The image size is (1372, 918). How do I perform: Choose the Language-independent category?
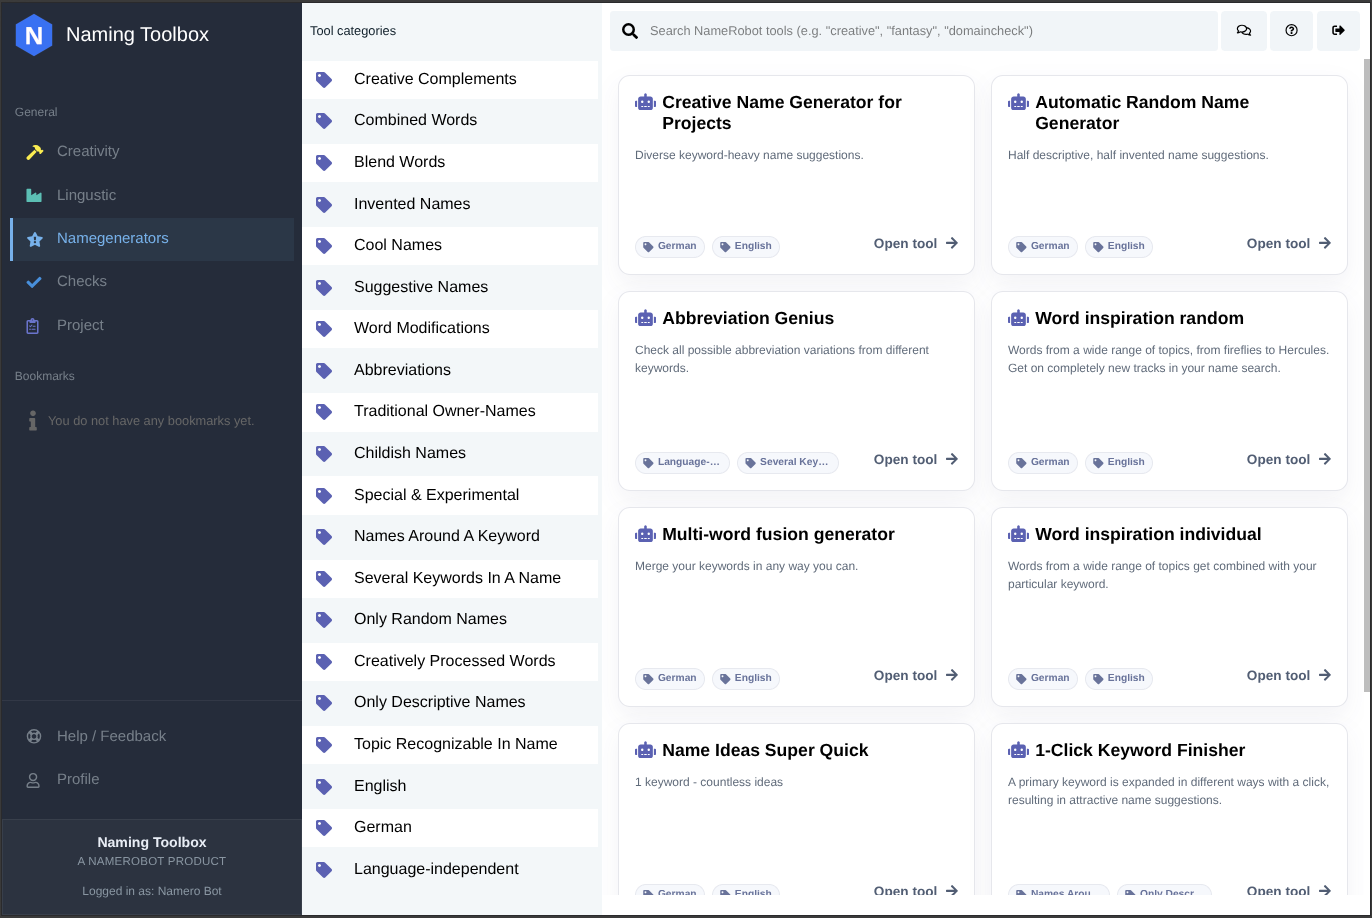click(436, 869)
